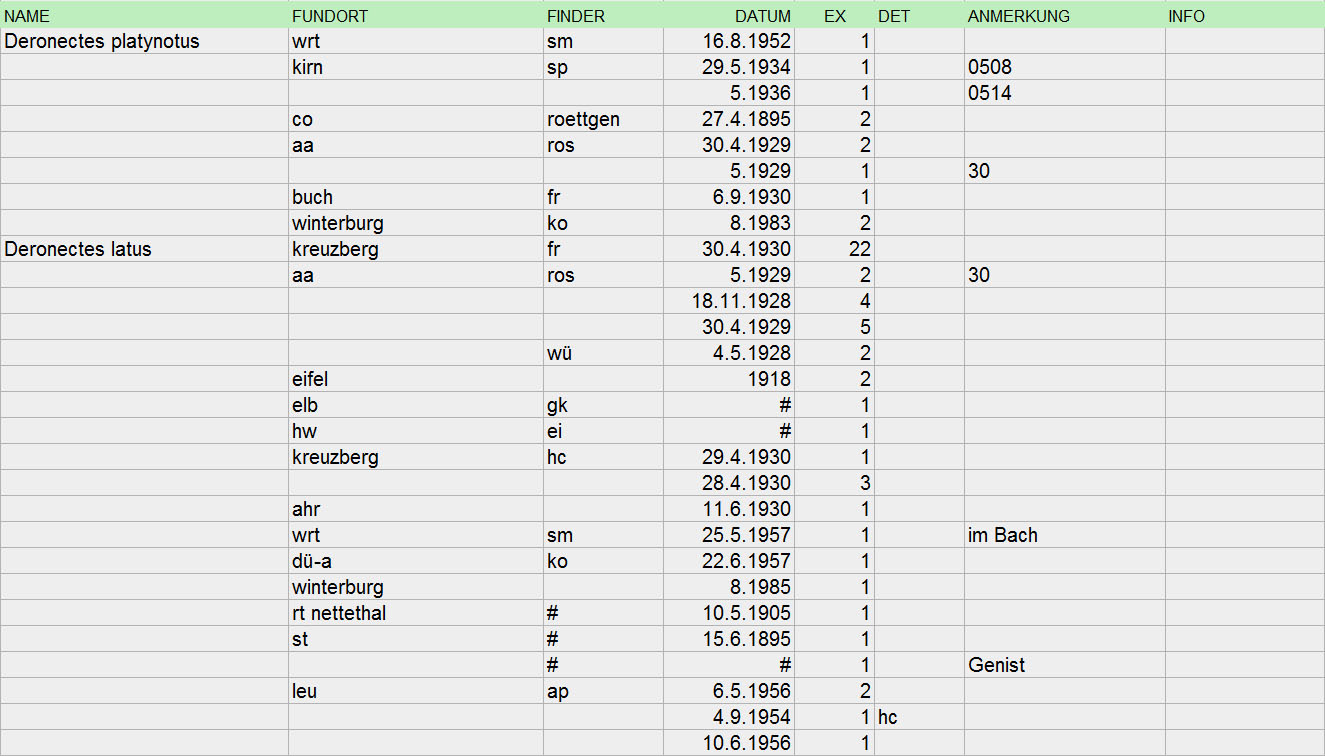The height and width of the screenshot is (756, 1325).
Task: Click the NAME column header
Action: pos(27,16)
